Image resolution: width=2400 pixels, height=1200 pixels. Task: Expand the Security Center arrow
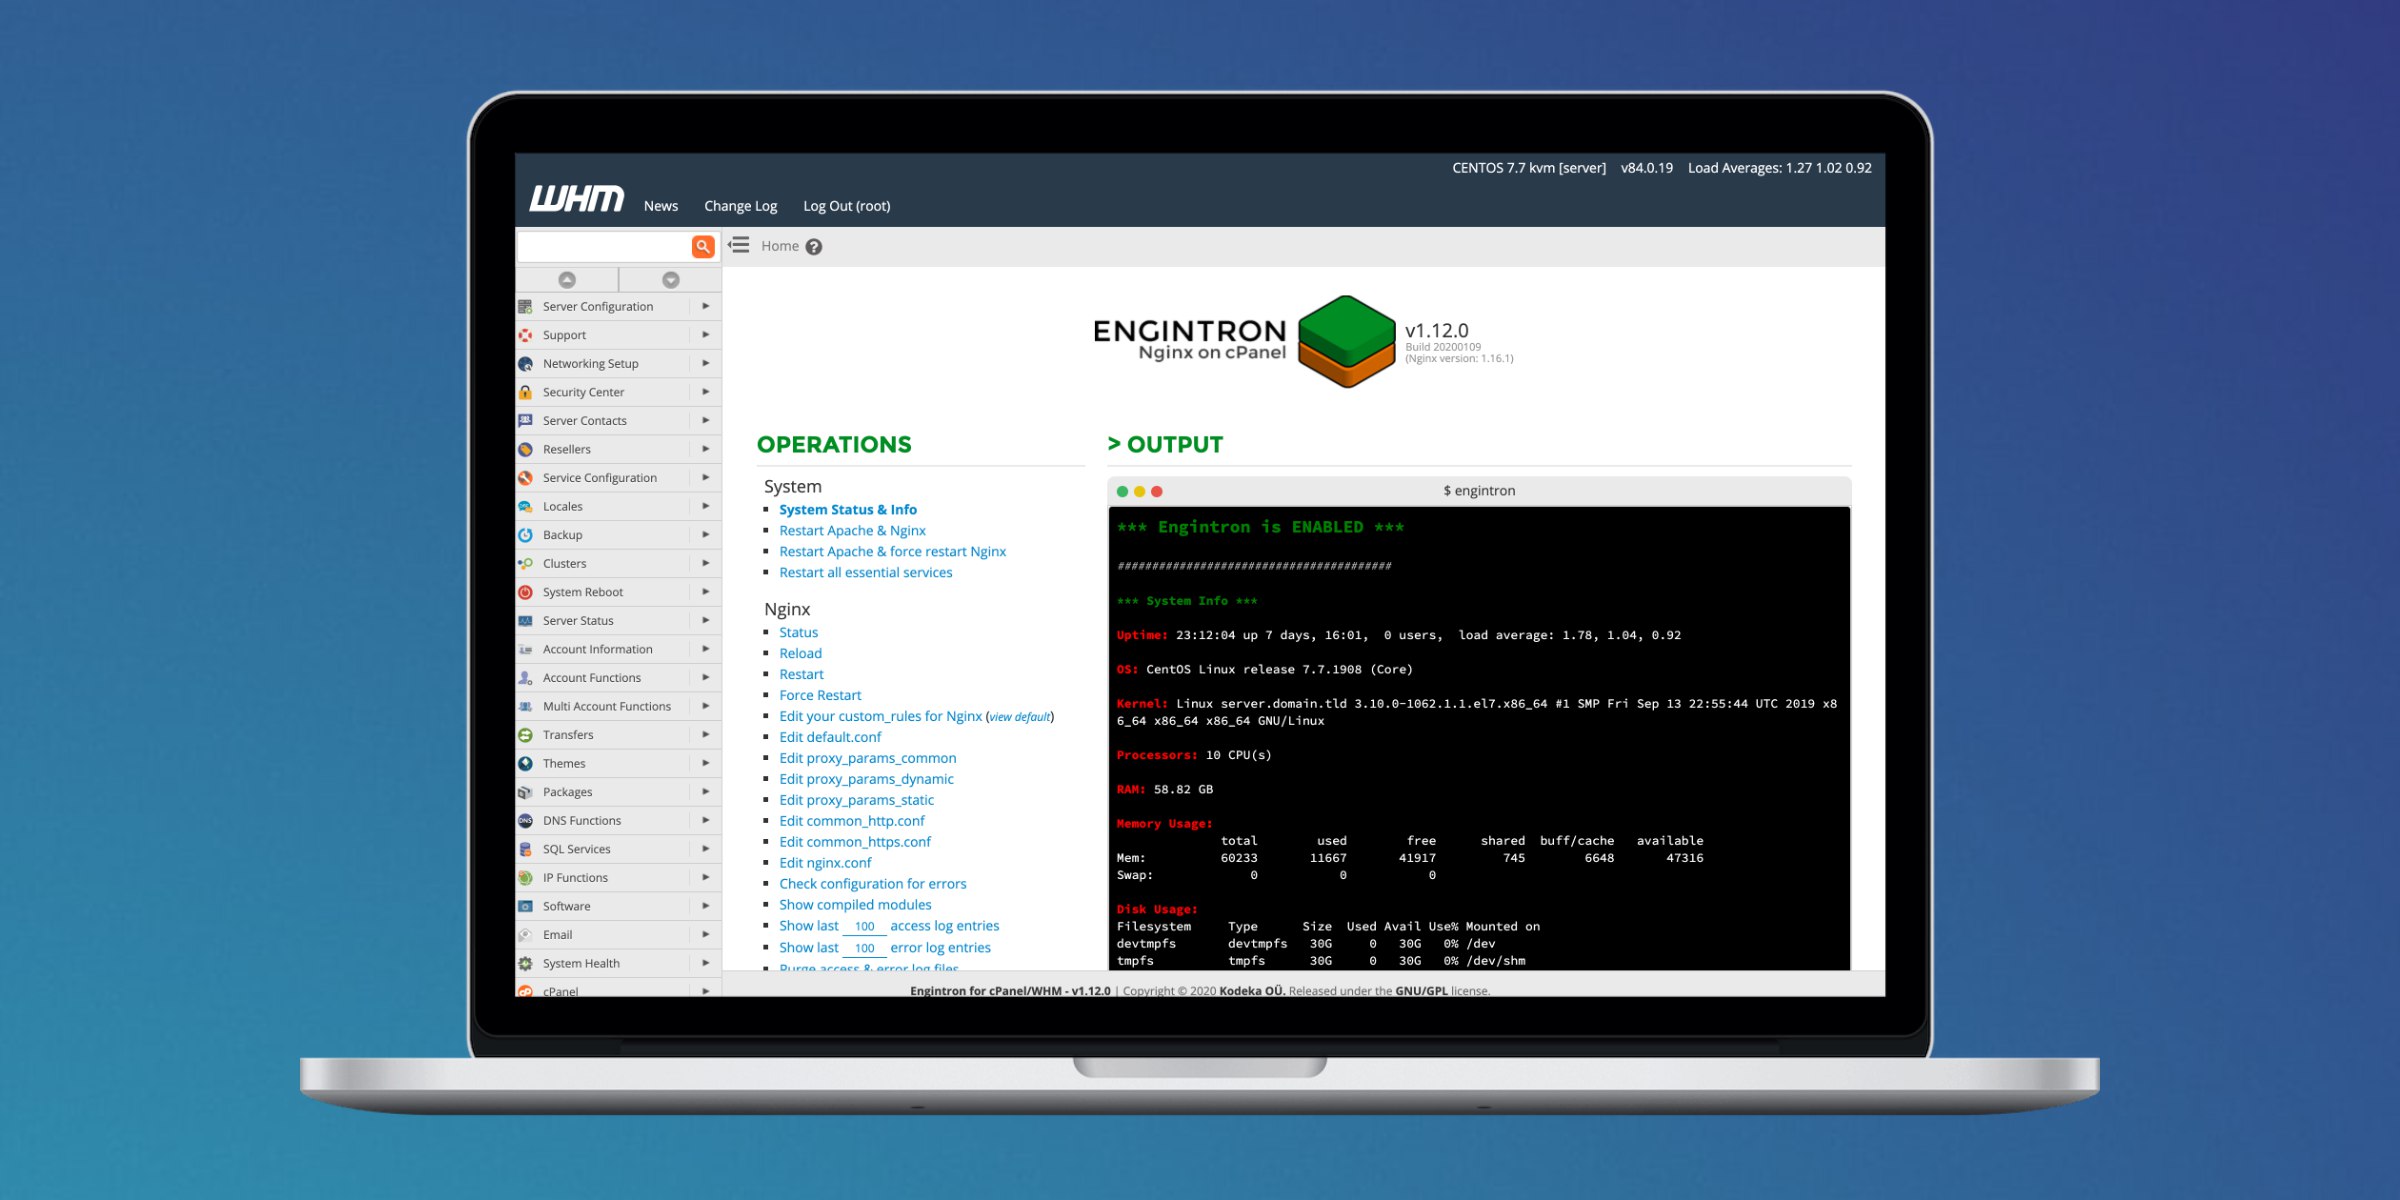tap(706, 391)
